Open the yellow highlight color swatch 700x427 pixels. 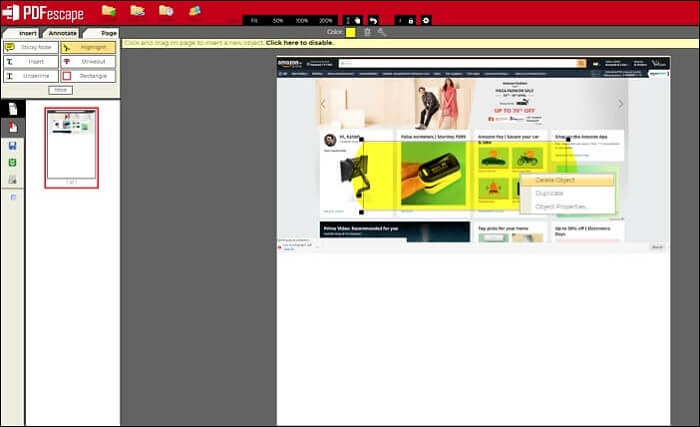(350, 32)
